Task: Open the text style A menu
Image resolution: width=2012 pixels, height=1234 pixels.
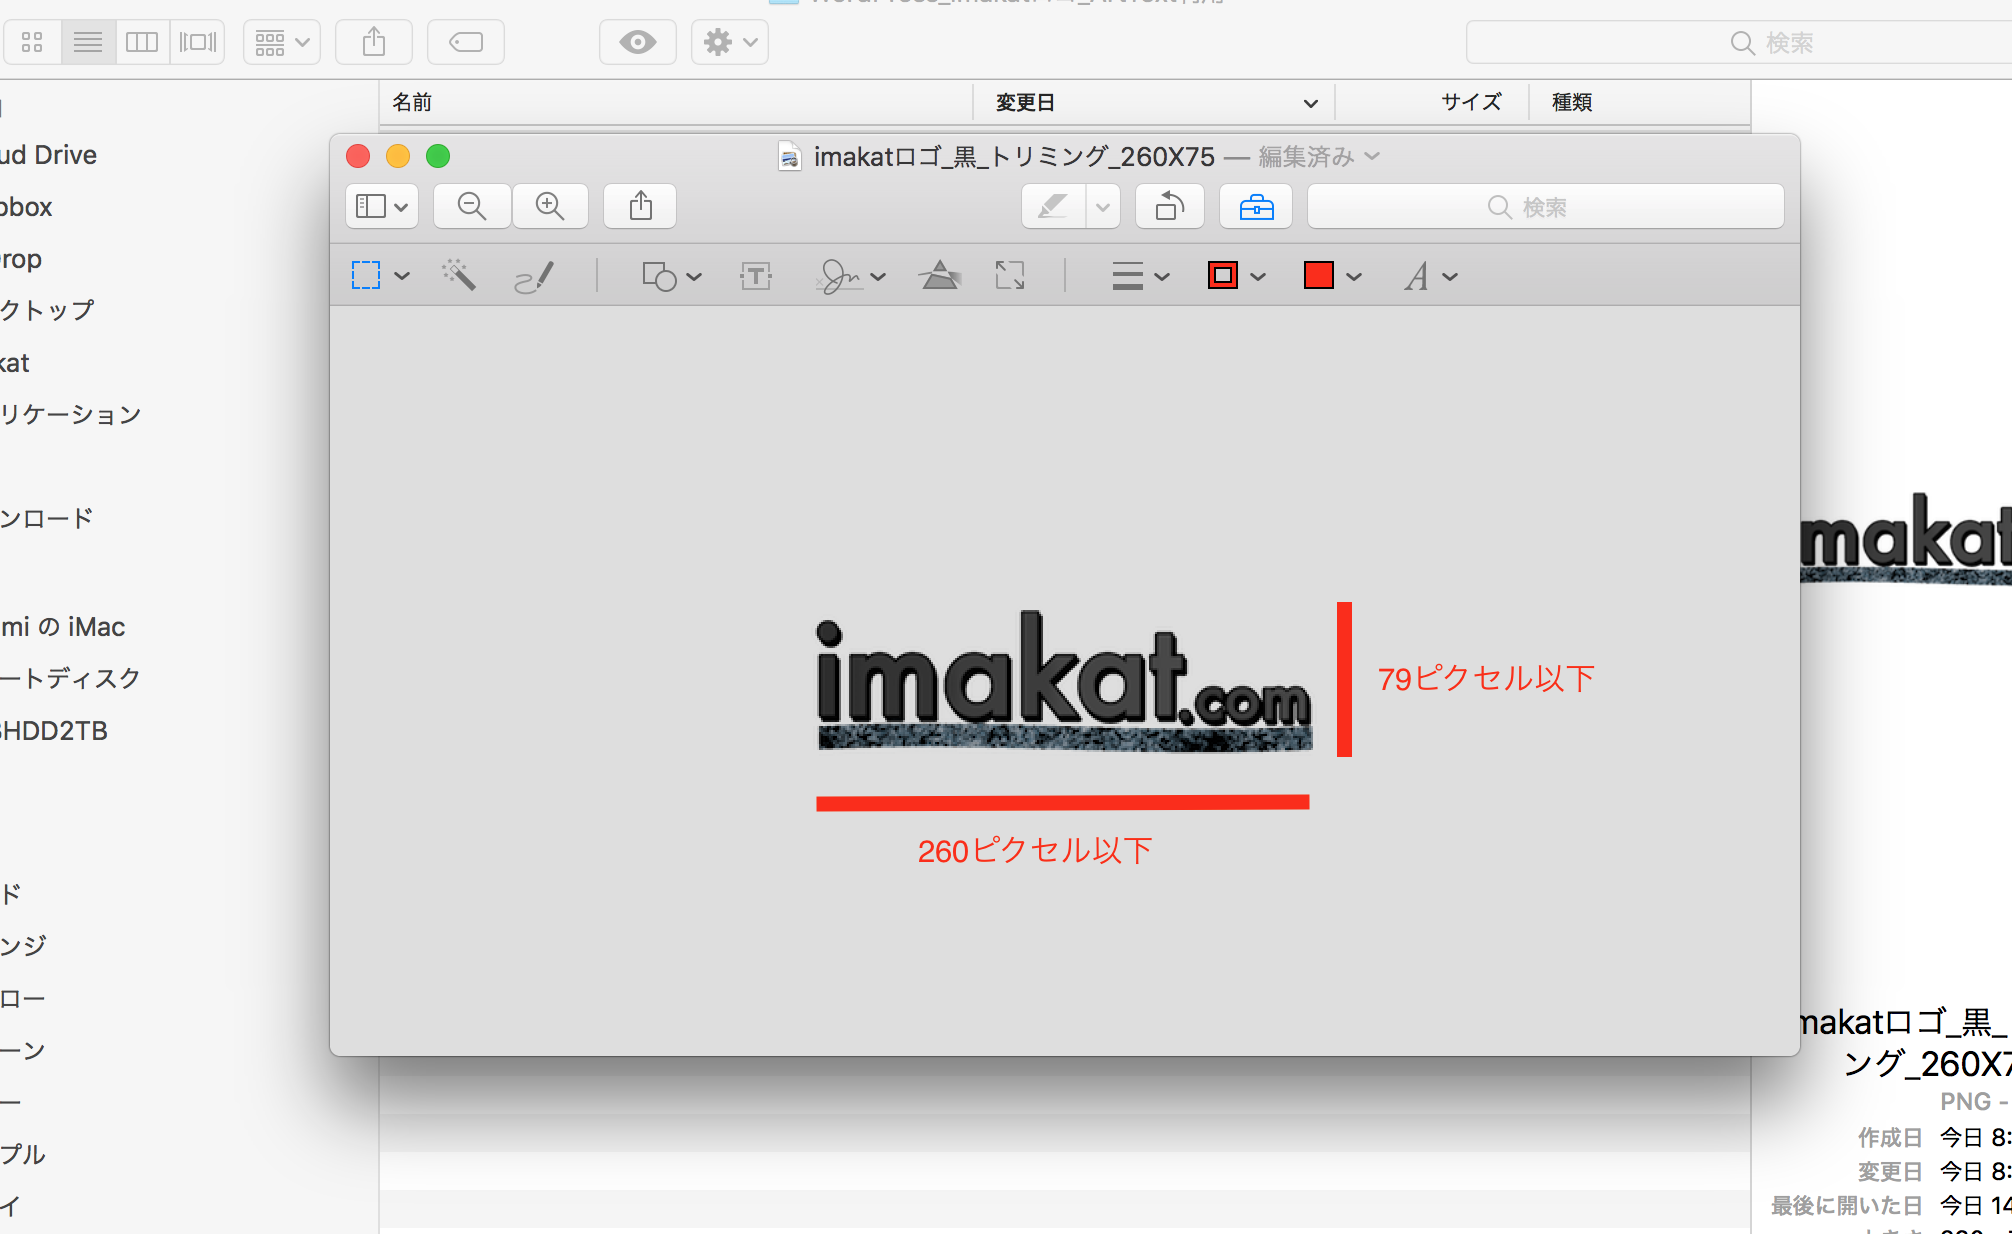Action: point(1430,276)
